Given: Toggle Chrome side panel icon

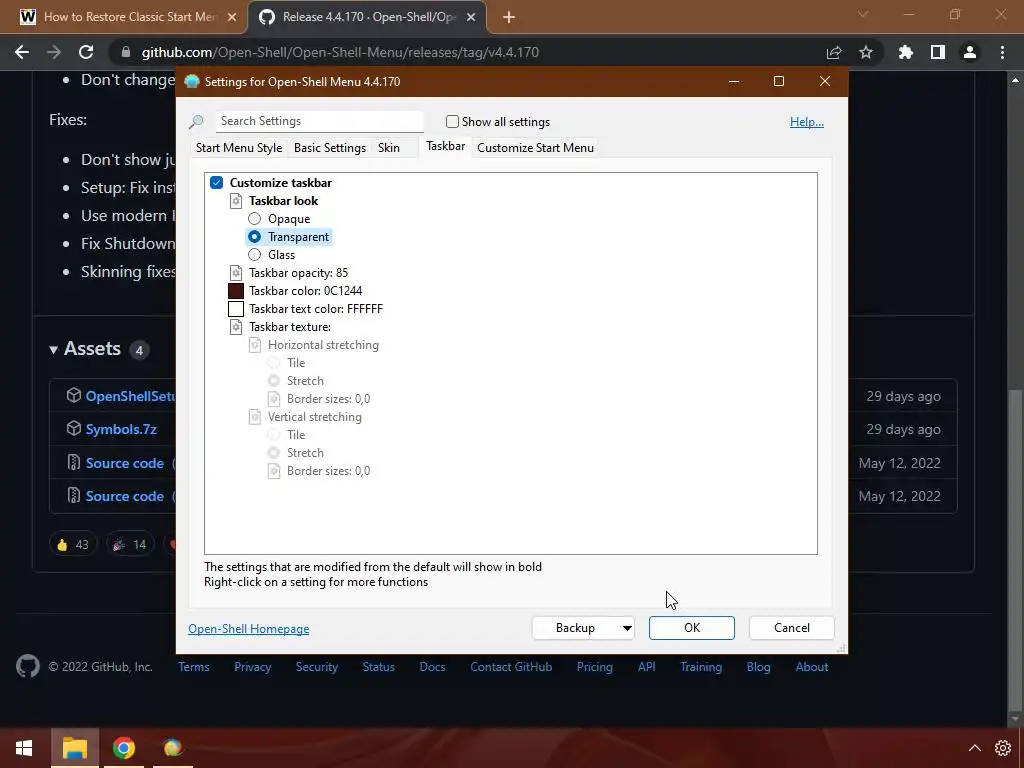Looking at the screenshot, I should [938, 52].
